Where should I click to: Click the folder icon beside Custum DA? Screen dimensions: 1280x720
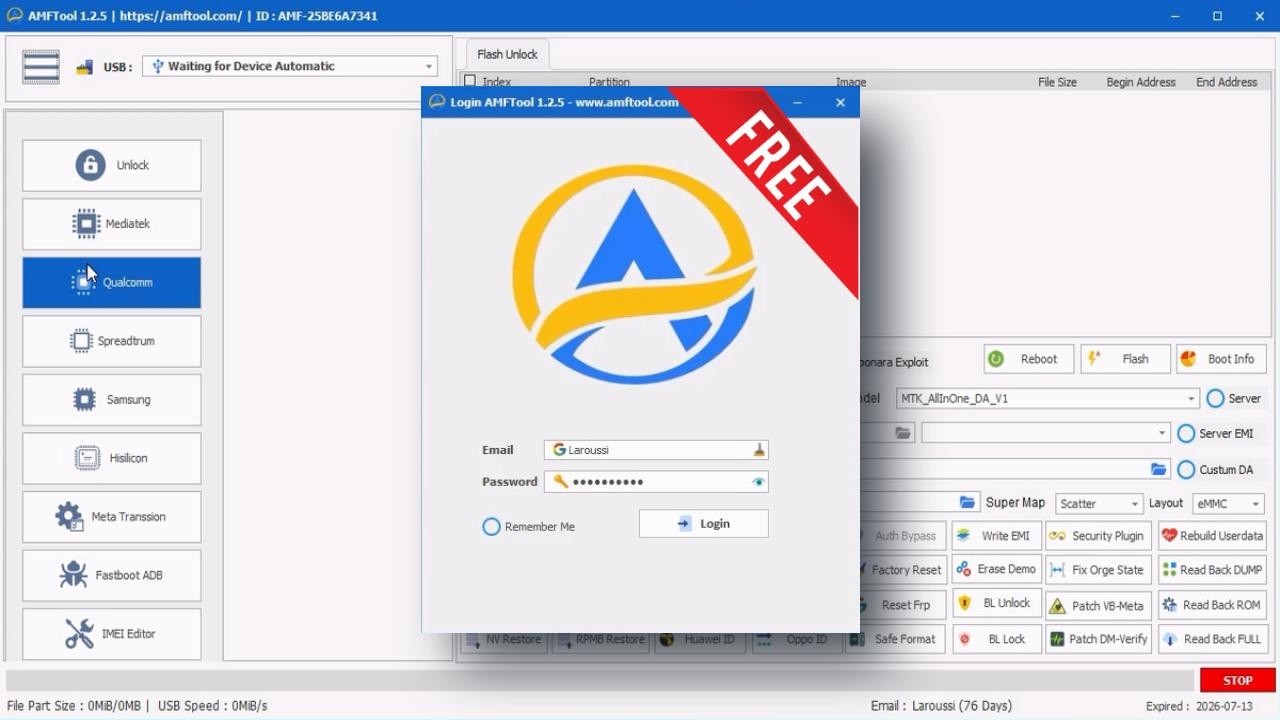click(x=1158, y=469)
